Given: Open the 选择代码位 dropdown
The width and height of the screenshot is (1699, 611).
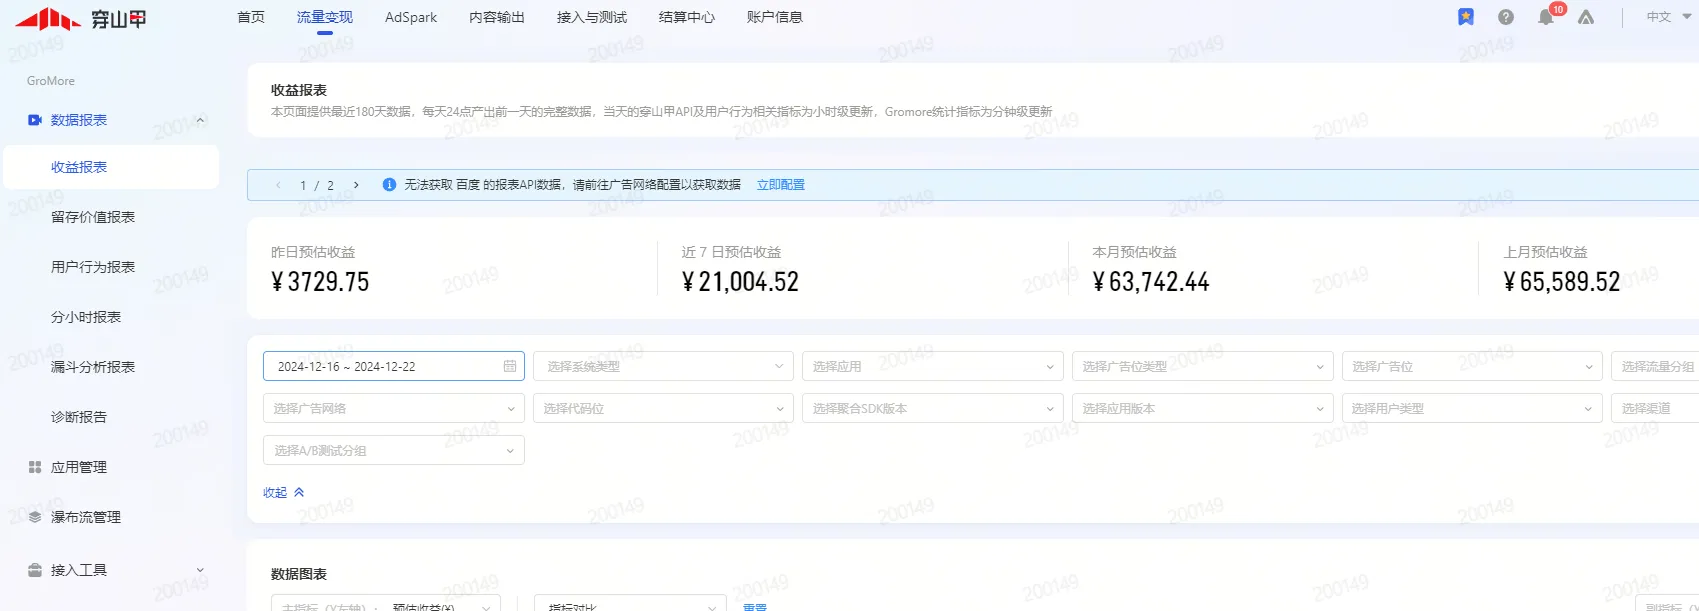Looking at the screenshot, I should coord(663,408).
